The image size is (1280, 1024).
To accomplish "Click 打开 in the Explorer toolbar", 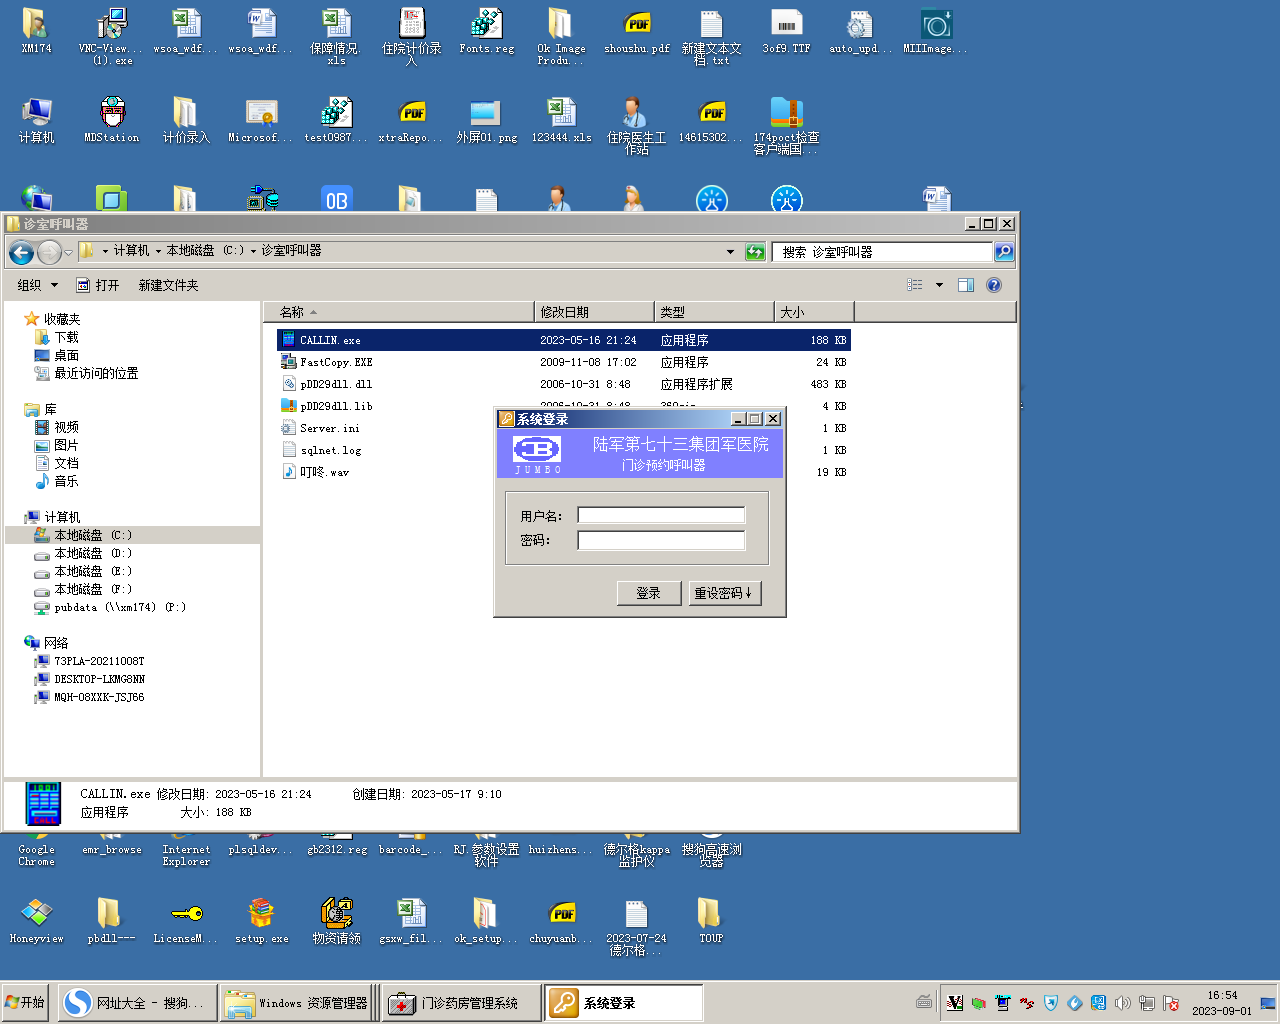I will (x=98, y=285).
